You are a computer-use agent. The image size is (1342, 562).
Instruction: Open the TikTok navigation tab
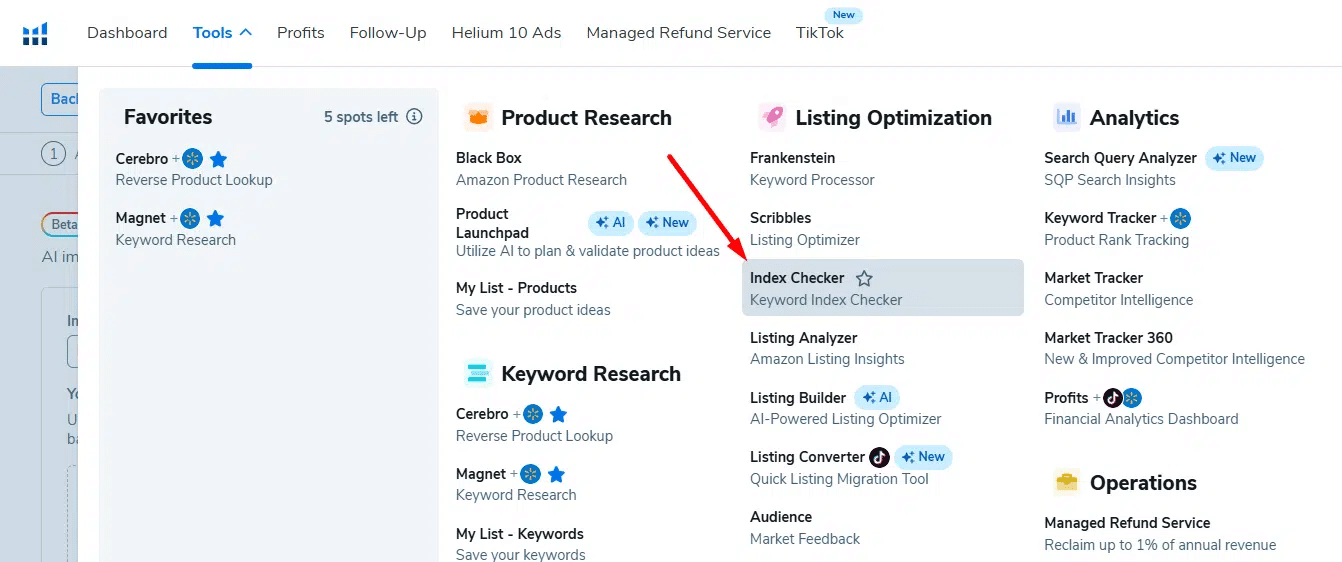(820, 33)
